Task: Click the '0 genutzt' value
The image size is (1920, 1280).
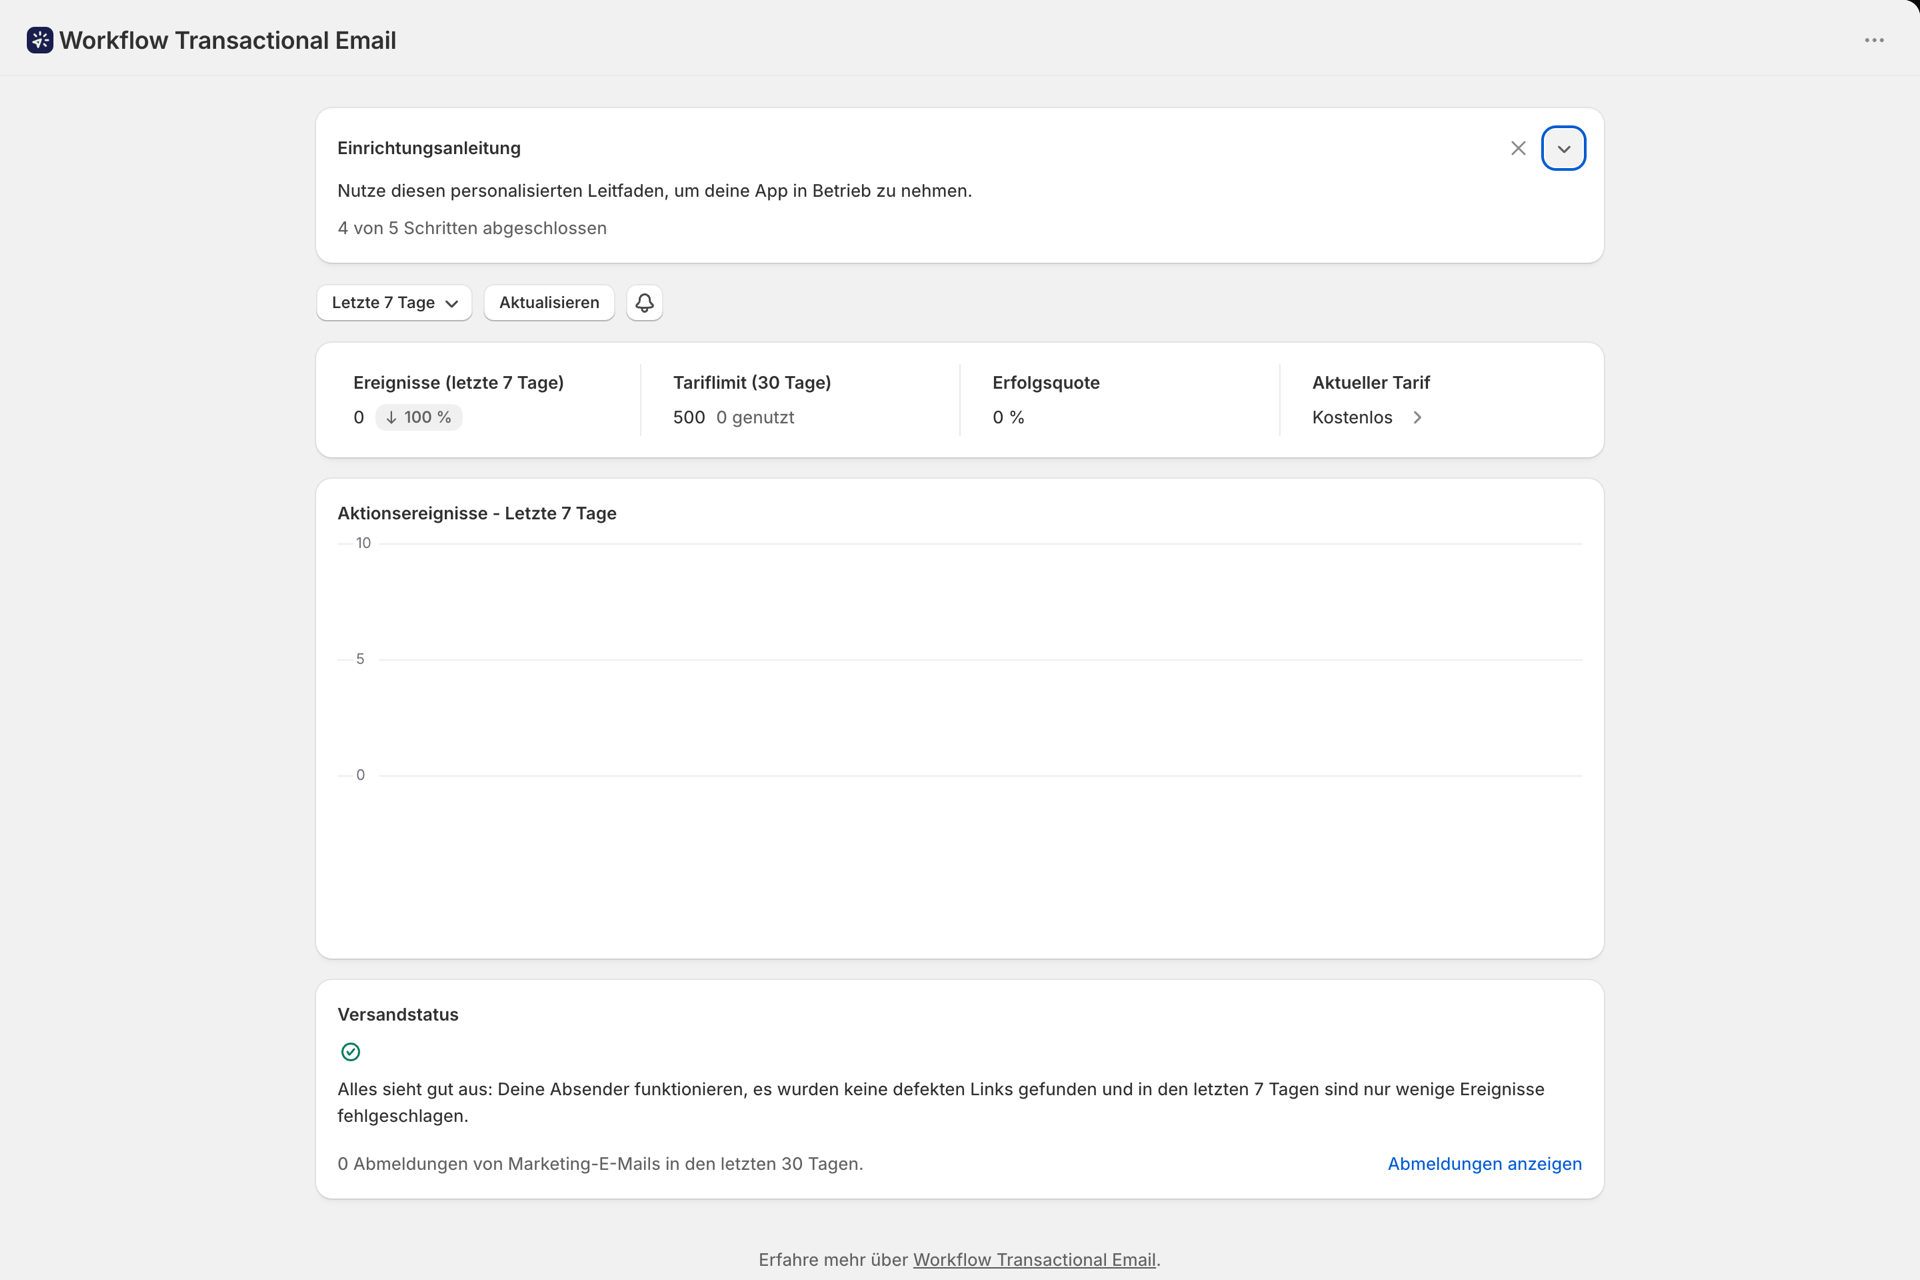Action: coord(755,417)
